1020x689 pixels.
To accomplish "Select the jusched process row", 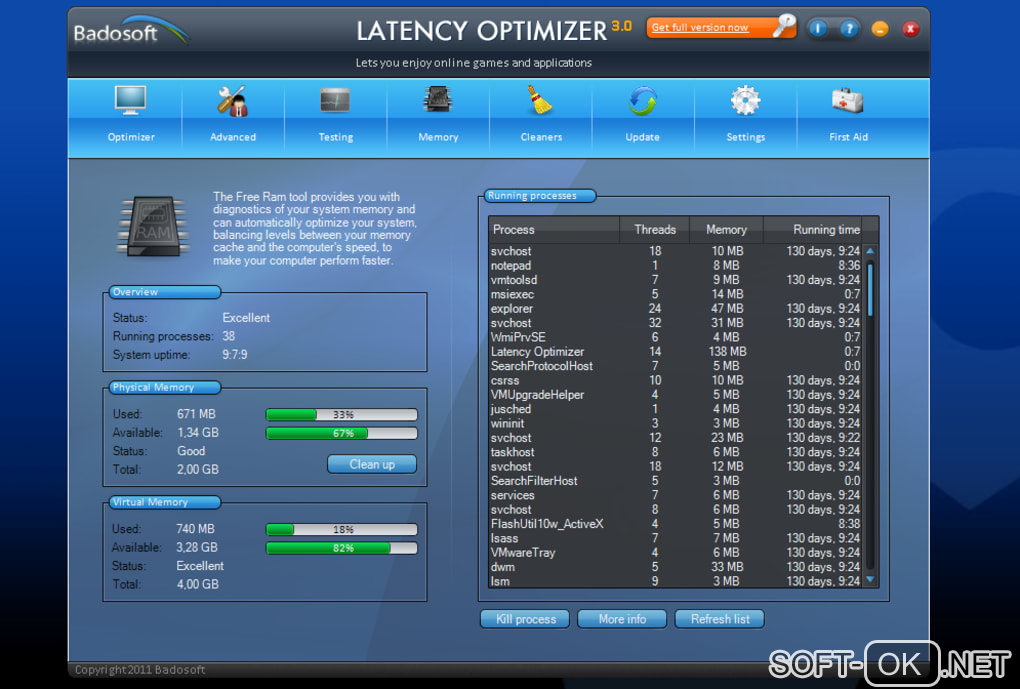I will coord(675,409).
